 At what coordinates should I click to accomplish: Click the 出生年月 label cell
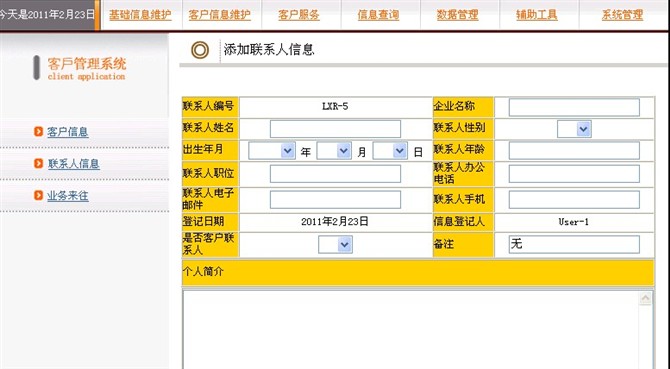click(210, 151)
